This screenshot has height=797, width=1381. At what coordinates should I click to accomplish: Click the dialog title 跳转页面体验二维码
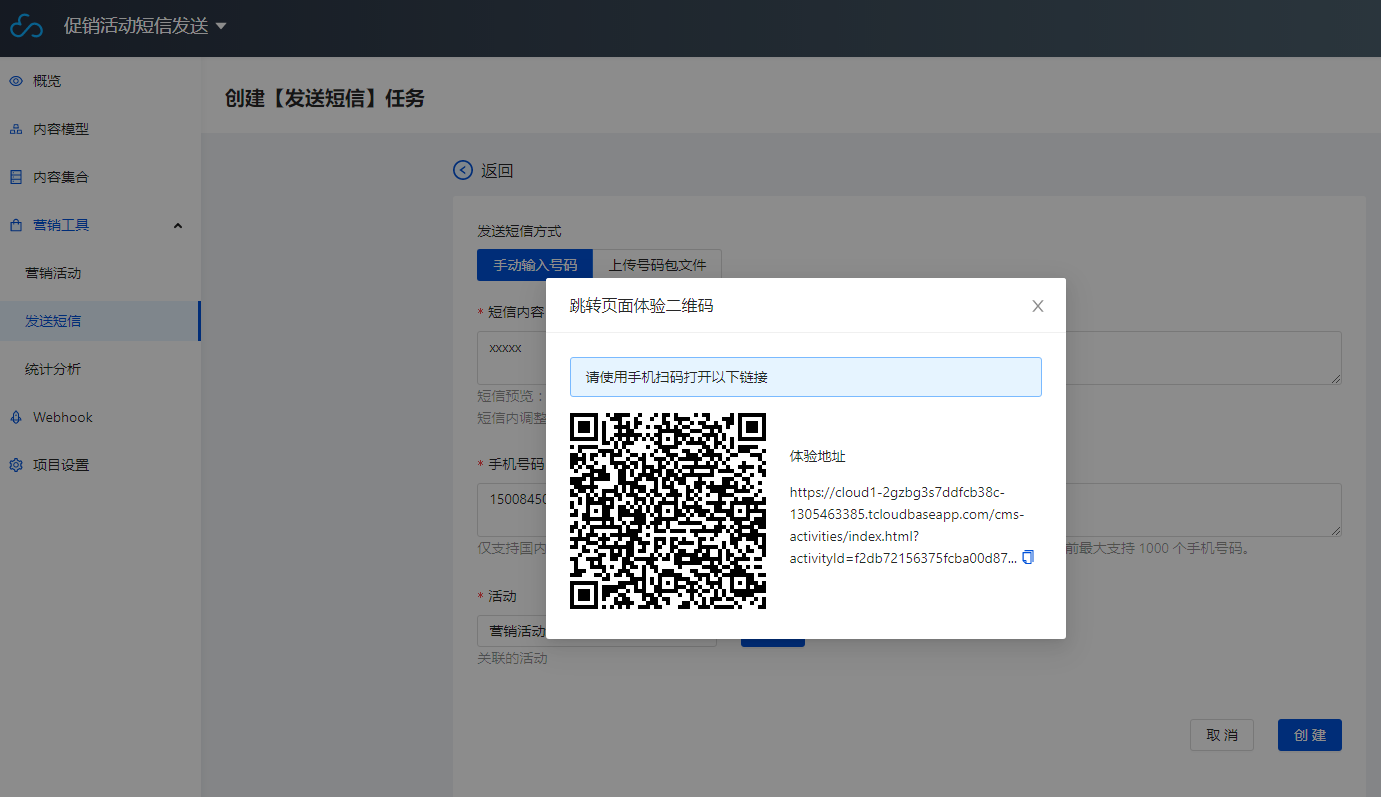click(642, 306)
